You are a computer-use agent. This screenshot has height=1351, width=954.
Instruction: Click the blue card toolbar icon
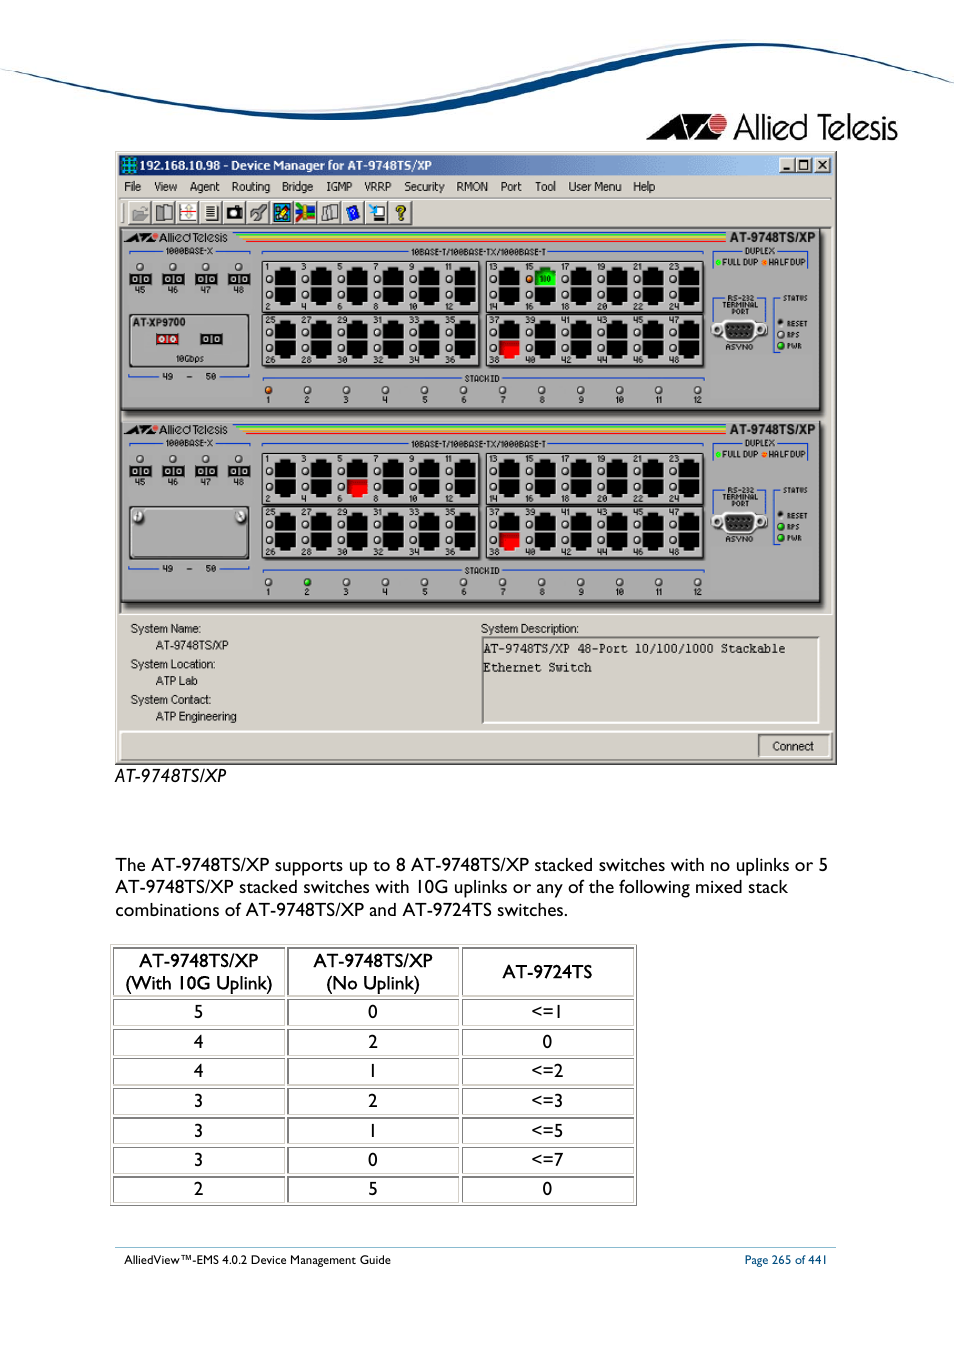pyautogui.click(x=353, y=212)
